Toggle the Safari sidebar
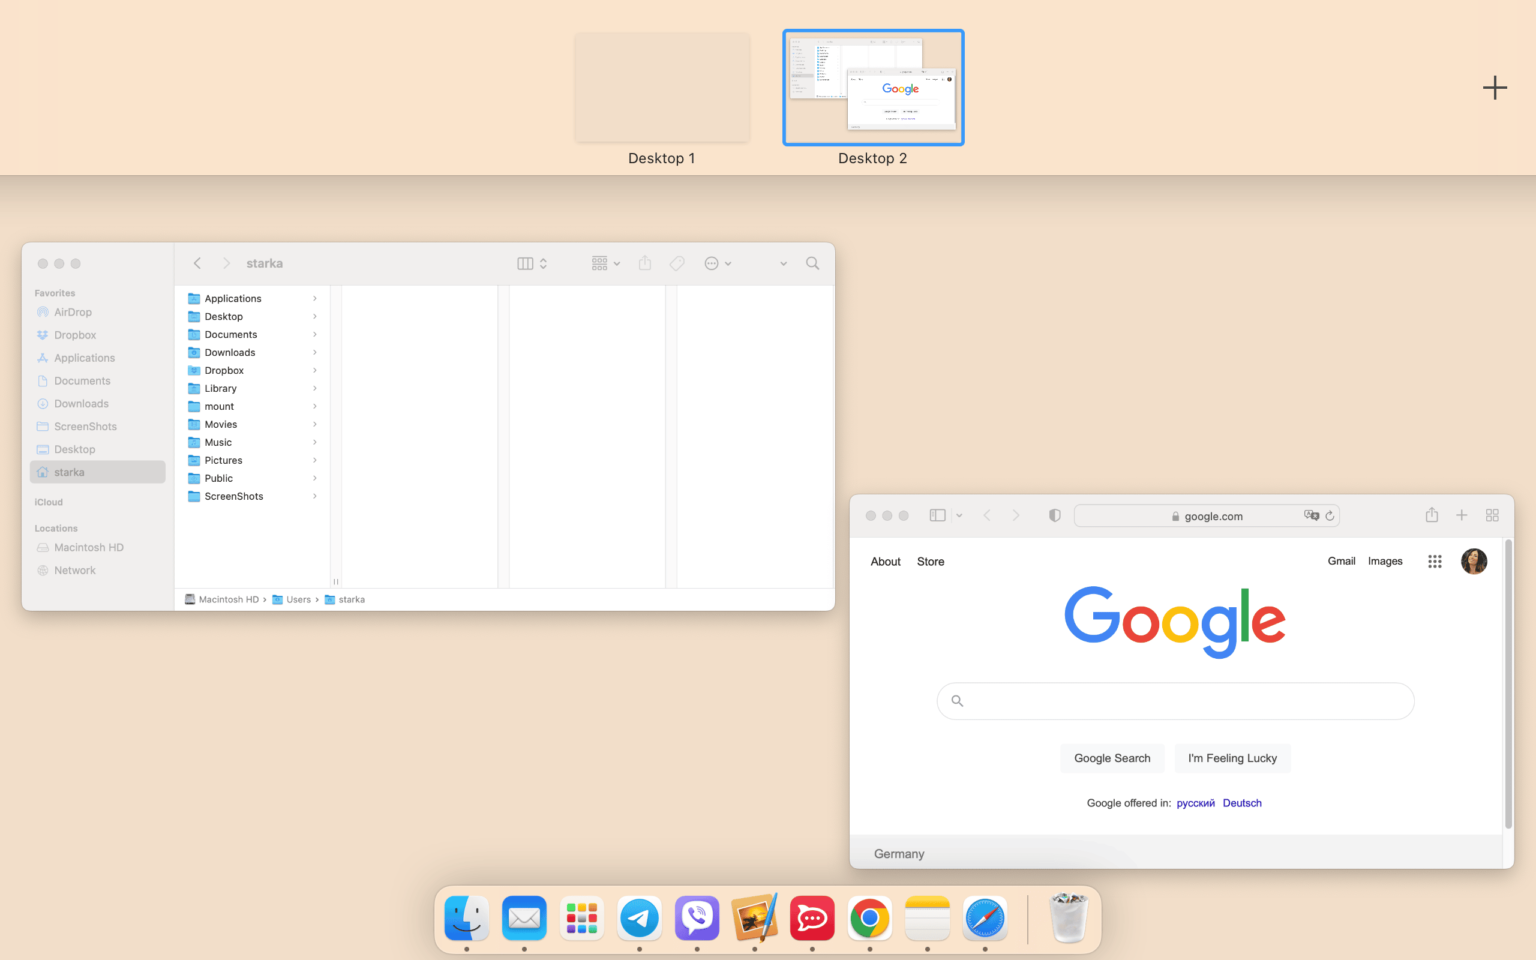The width and height of the screenshot is (1536, 960). pos(937,515)
